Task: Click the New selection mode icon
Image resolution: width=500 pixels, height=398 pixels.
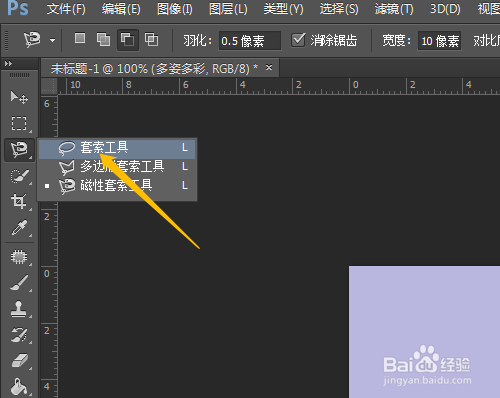Action: pyautogui.click(x=80, y=39)
